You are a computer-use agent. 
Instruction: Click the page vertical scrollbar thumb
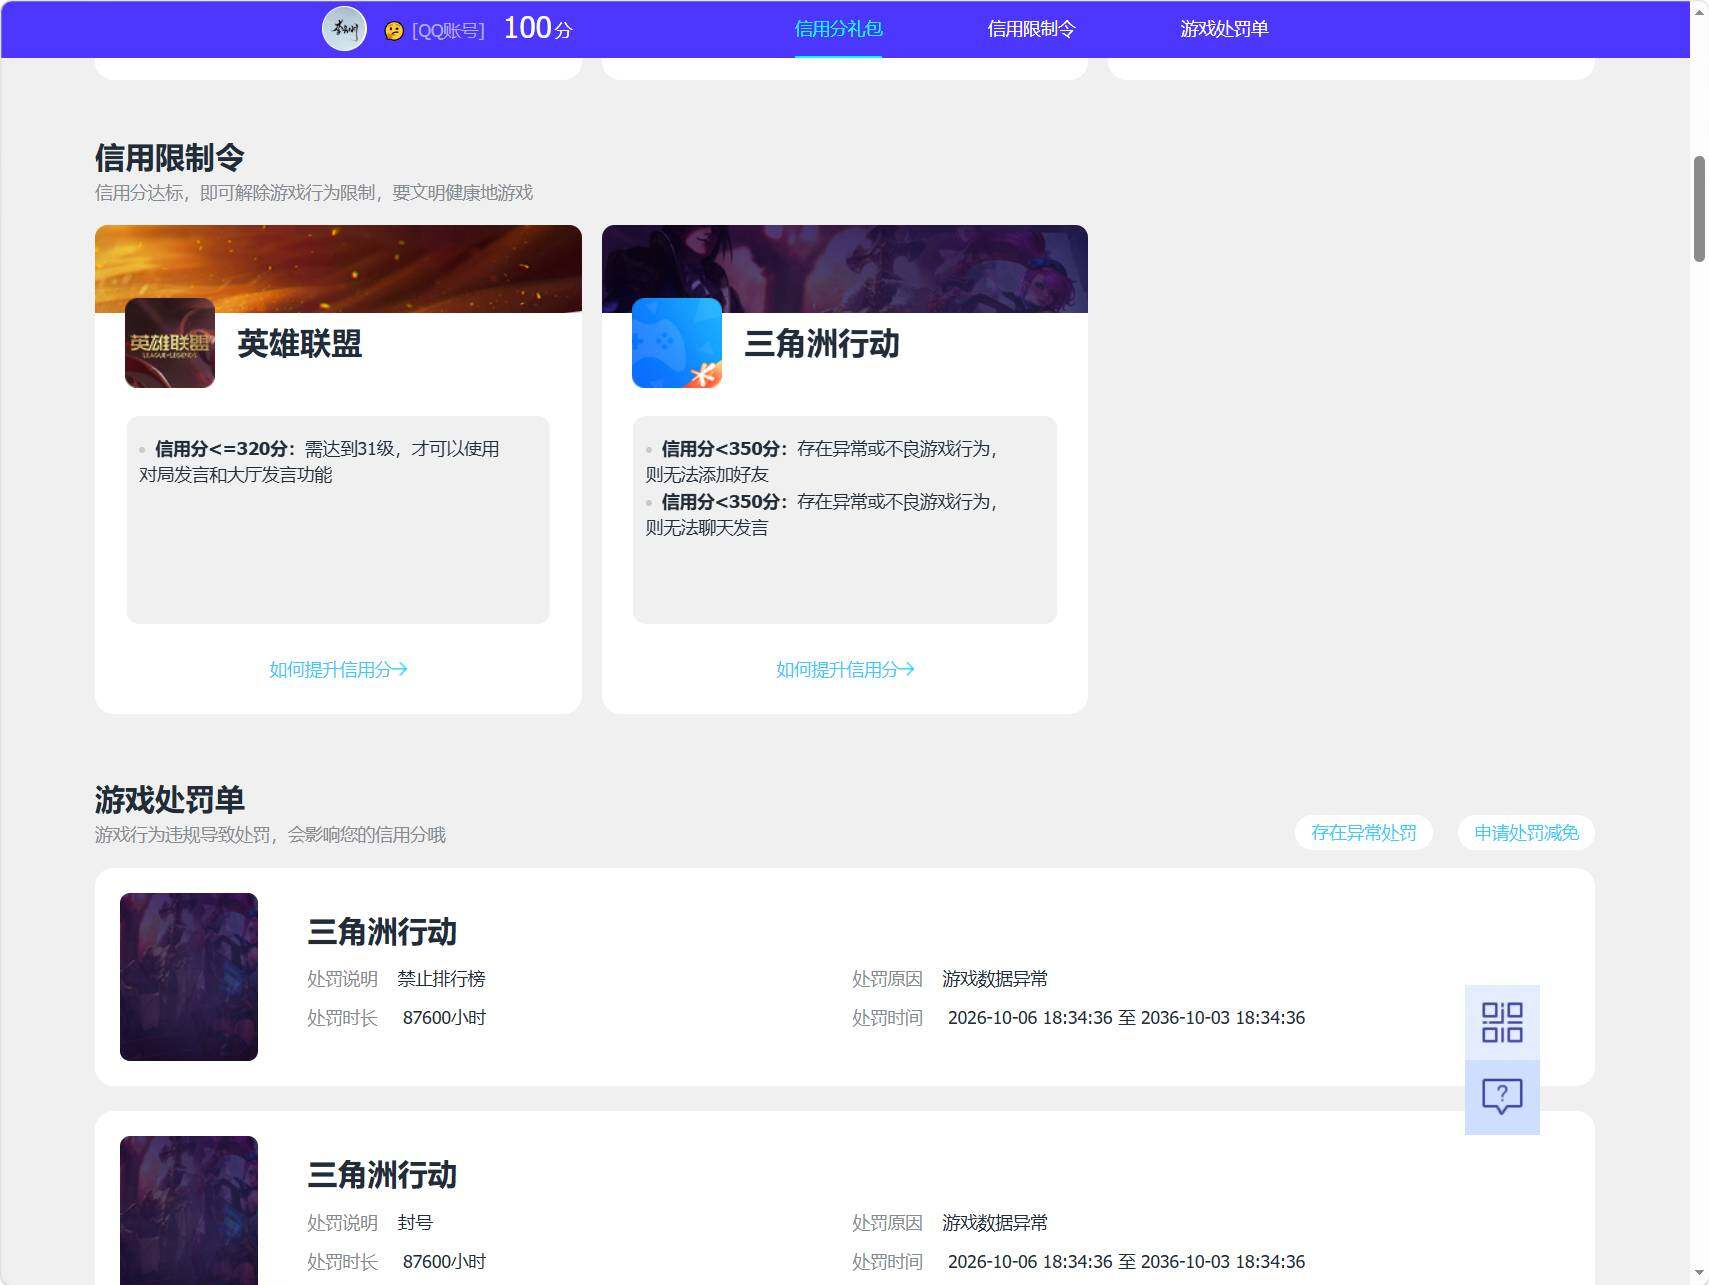click(x=1699, y=209)
